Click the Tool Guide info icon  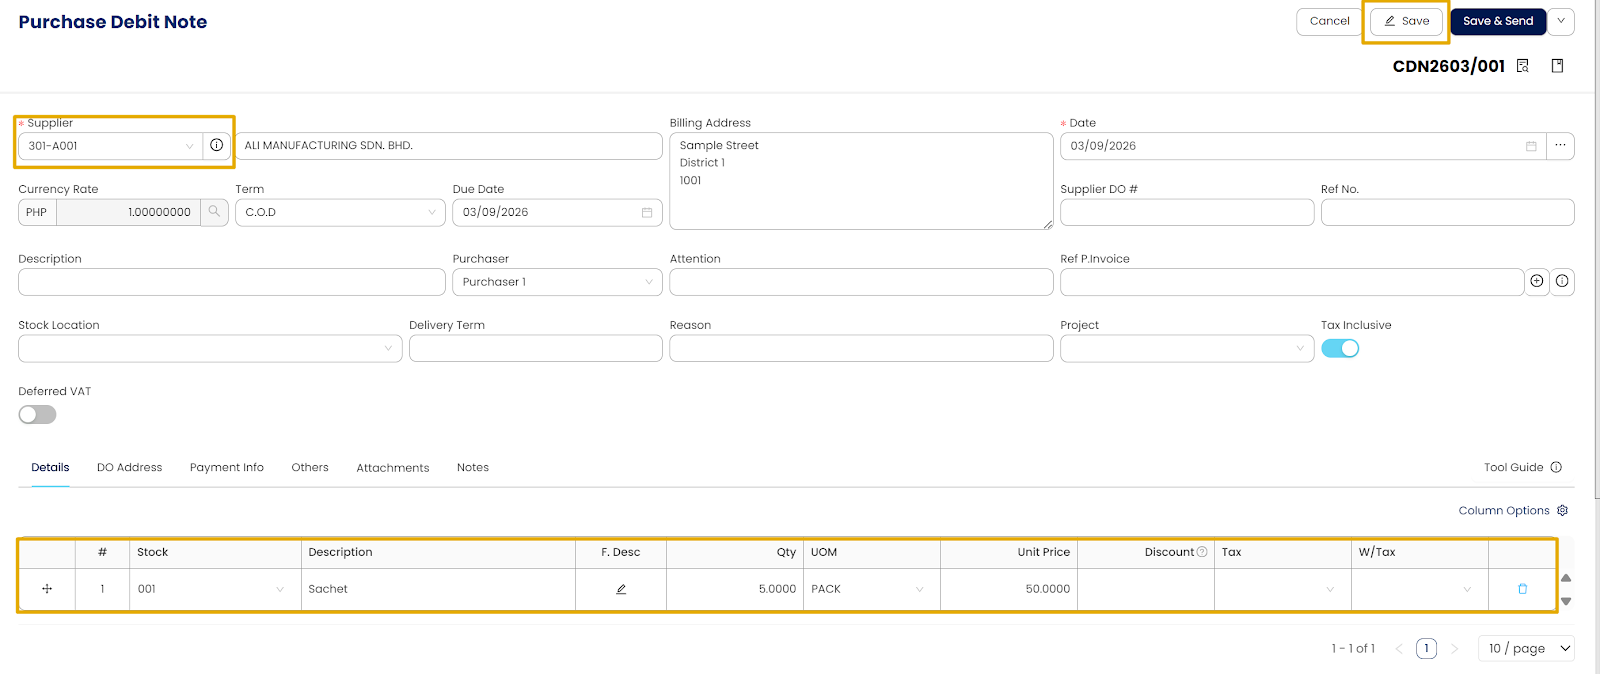[1556, 467]
